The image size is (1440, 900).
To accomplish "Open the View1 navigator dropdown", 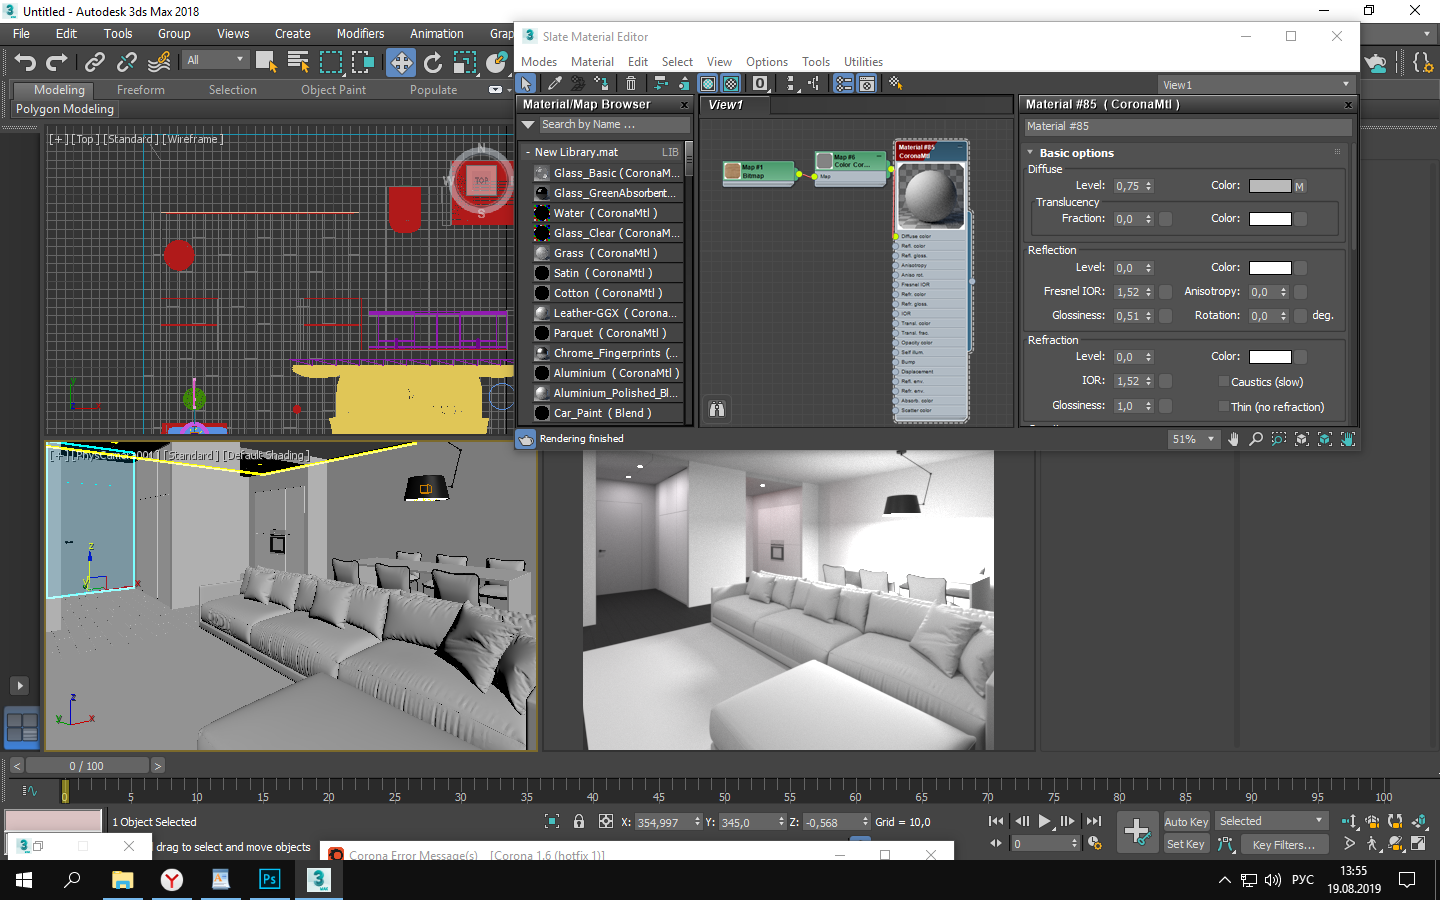I will click(x=1256, y=85).
